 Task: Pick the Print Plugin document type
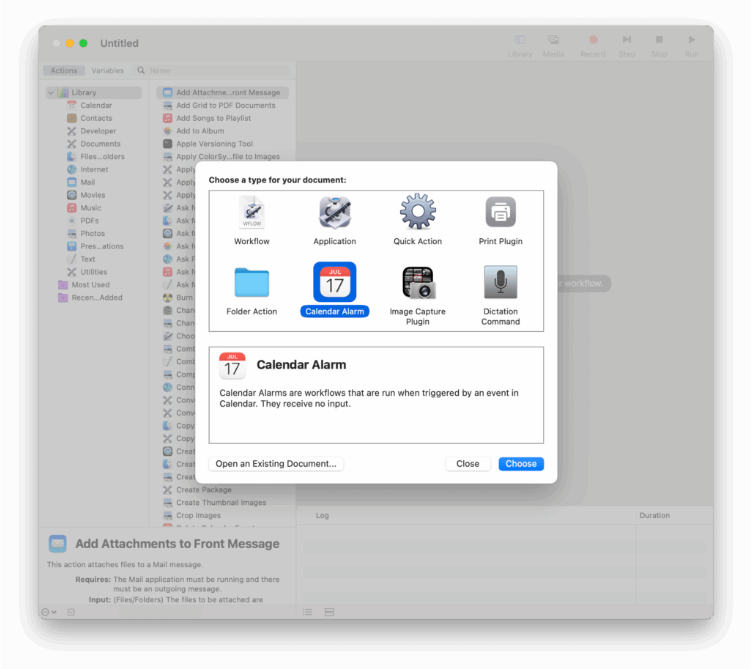501,212
